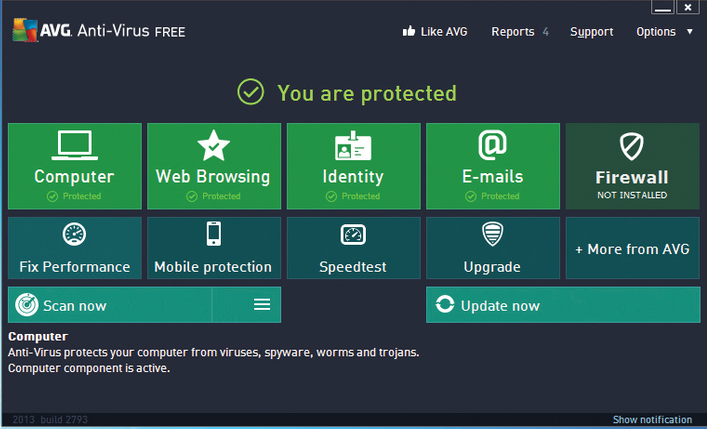Click the speedometer icon for Speedtest
707x429 pixels.
353,235
